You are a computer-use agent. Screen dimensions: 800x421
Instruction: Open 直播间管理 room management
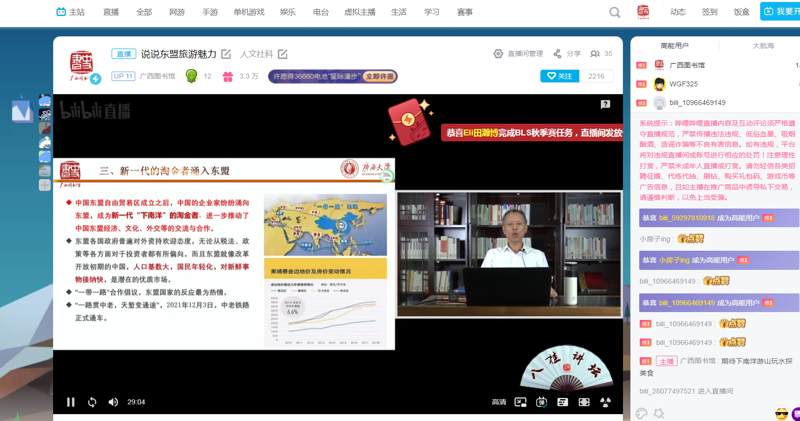518,54
